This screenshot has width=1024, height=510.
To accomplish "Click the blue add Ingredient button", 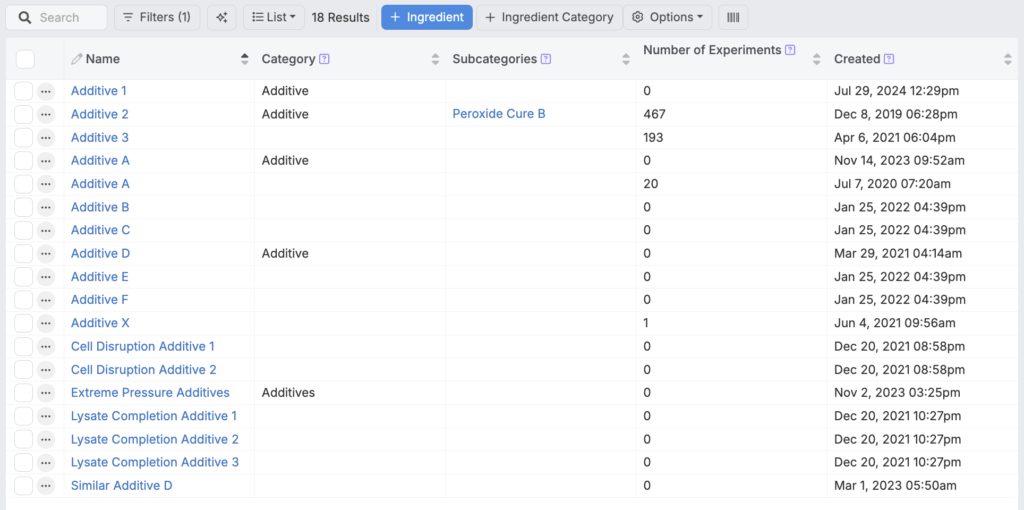I will (426, 17).
